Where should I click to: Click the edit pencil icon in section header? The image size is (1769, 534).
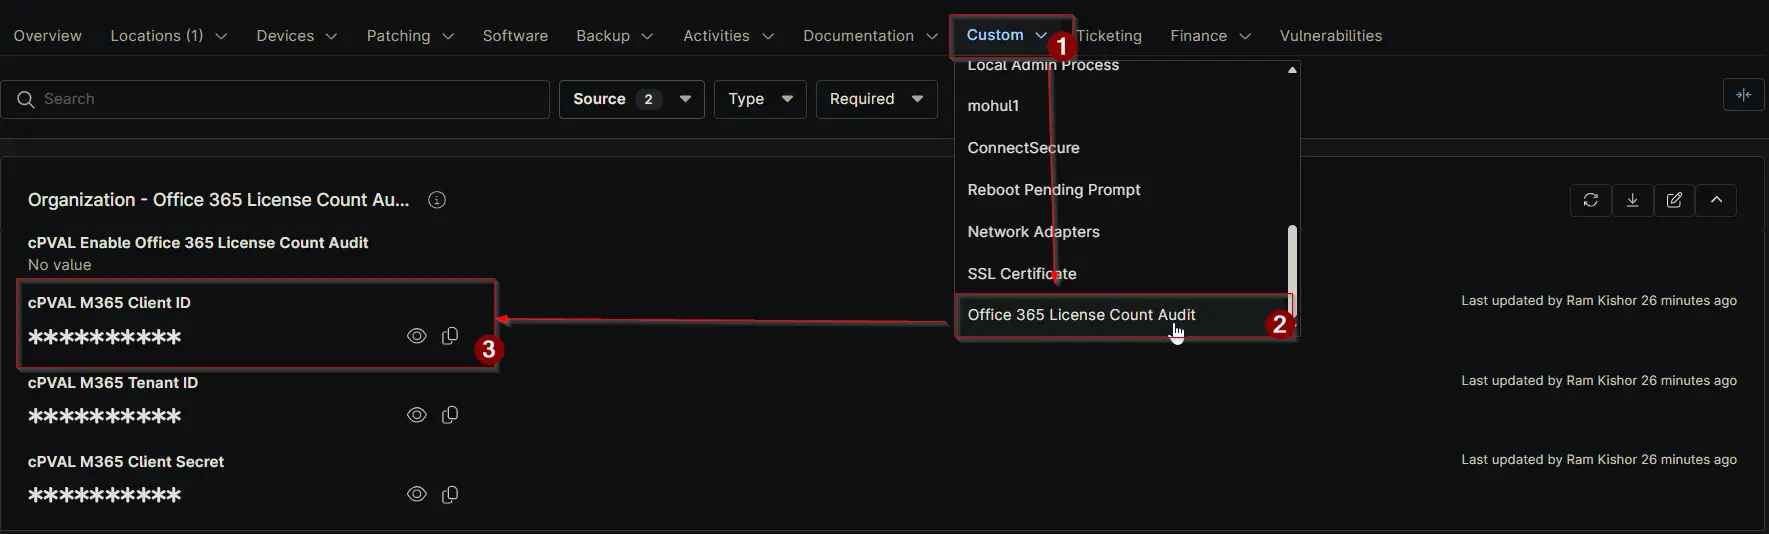tap(1674, 200)
